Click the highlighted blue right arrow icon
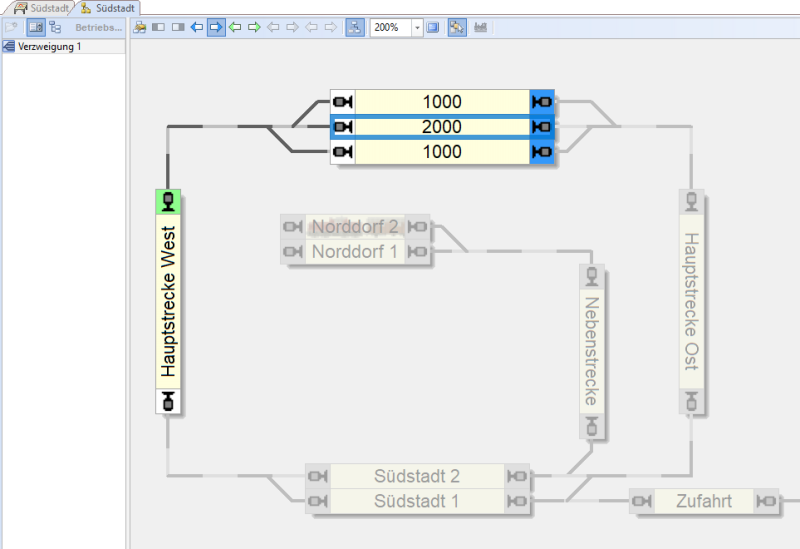The height and width of the screenshot is (549, 800). click(x=216, y=27)
